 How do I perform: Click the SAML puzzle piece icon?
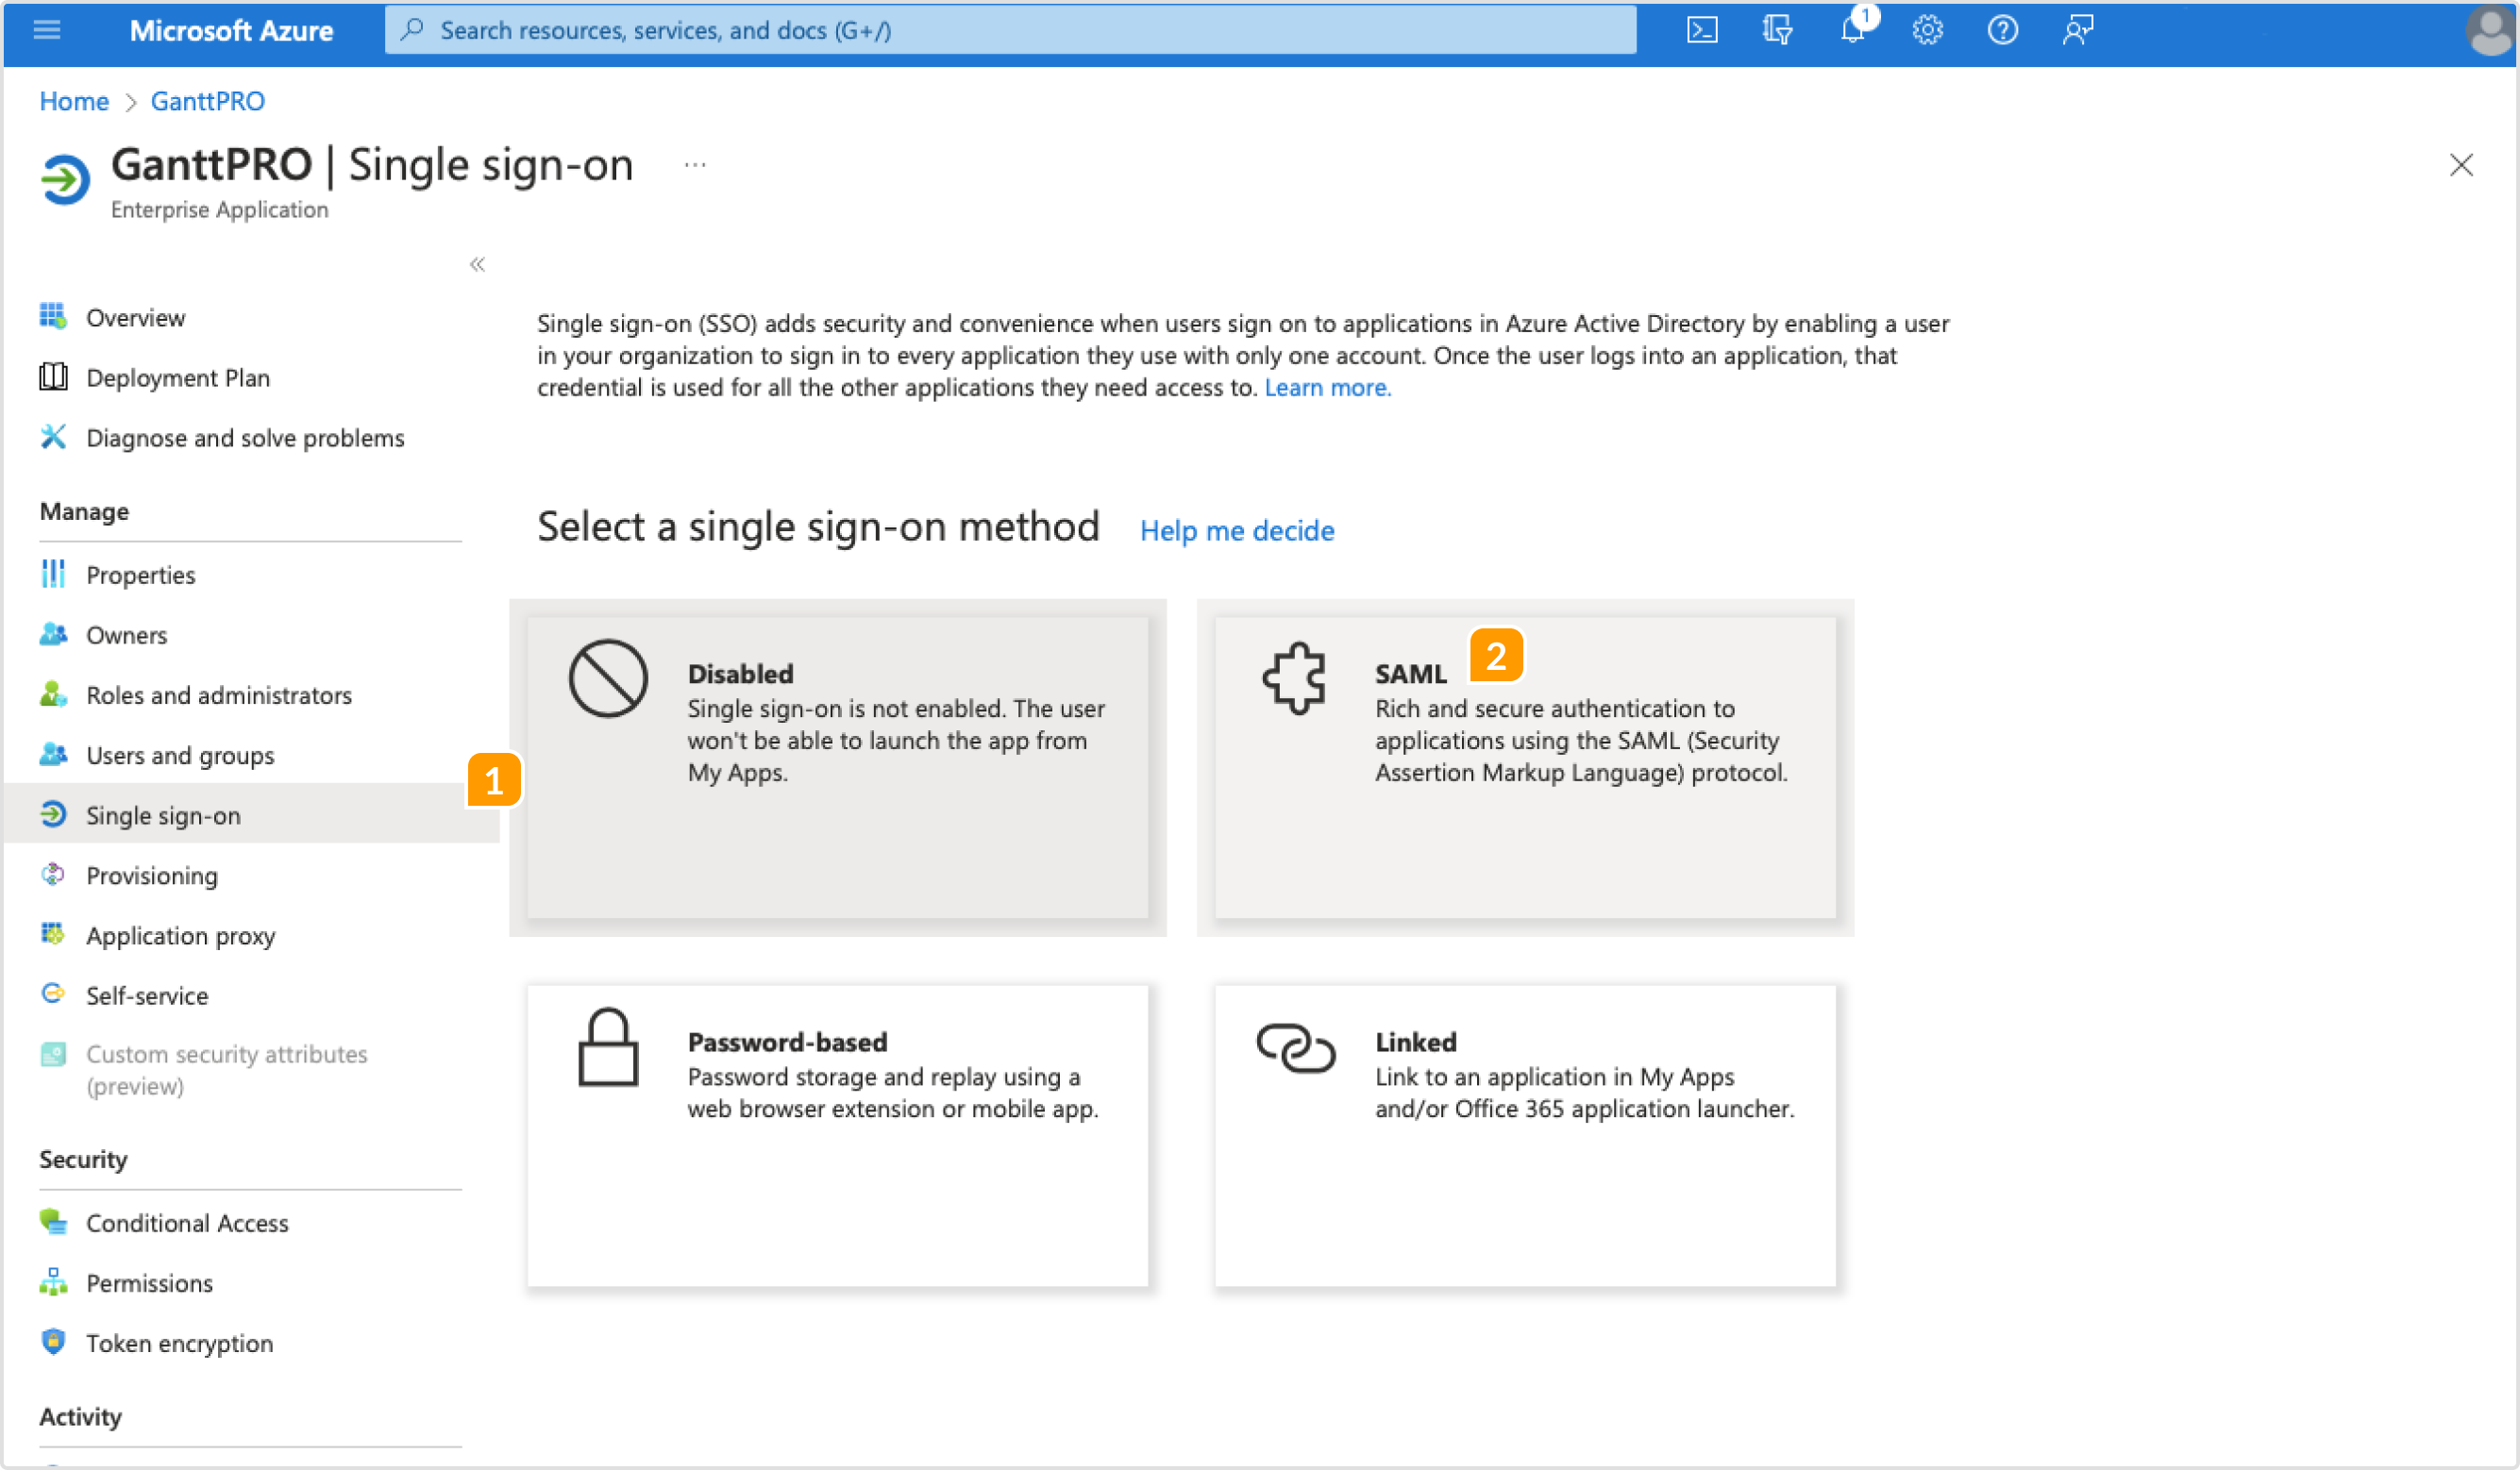1295,679
